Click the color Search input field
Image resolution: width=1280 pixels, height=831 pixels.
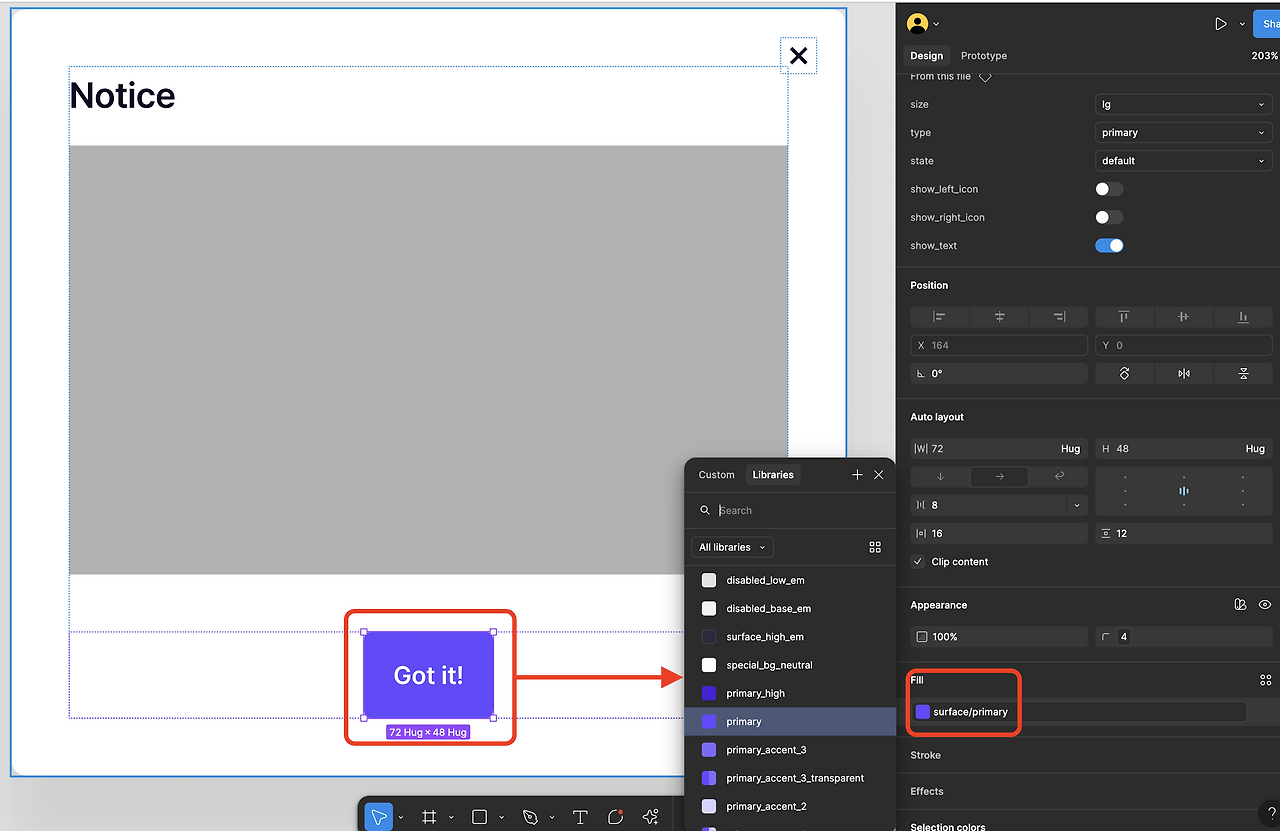pos(800,510)
